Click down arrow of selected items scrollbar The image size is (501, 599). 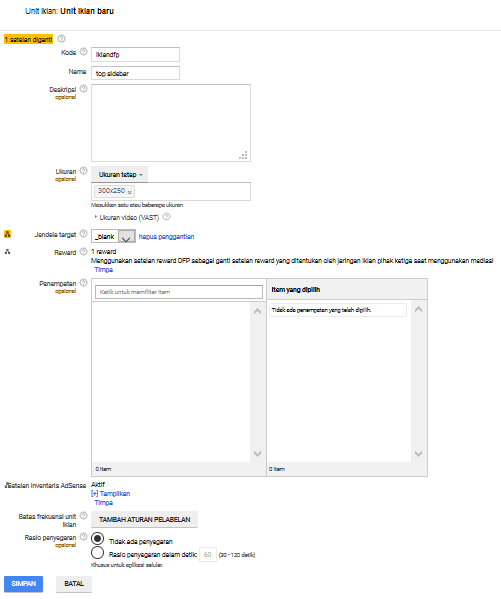tap(418, 453)
